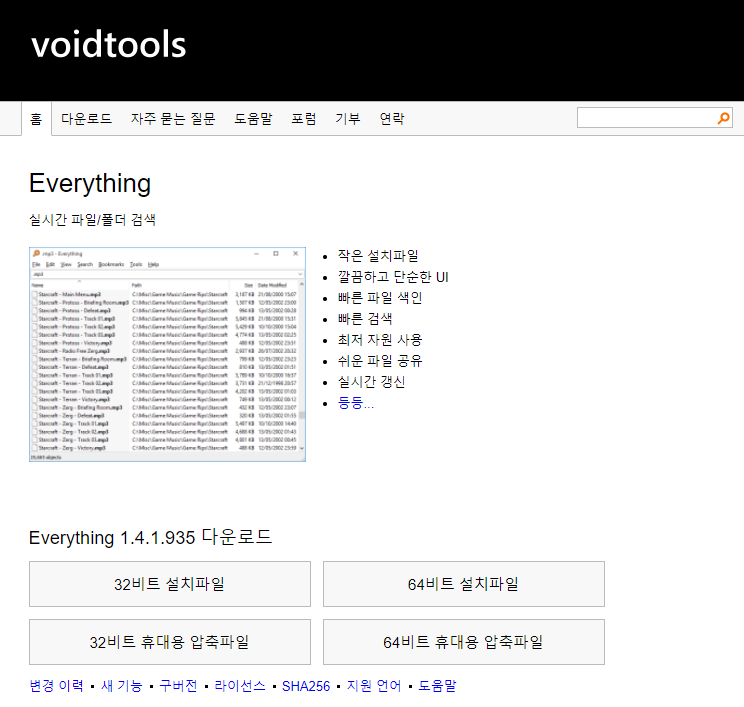
Task: Click the voidtools site logo
Action: click(109, 45)
